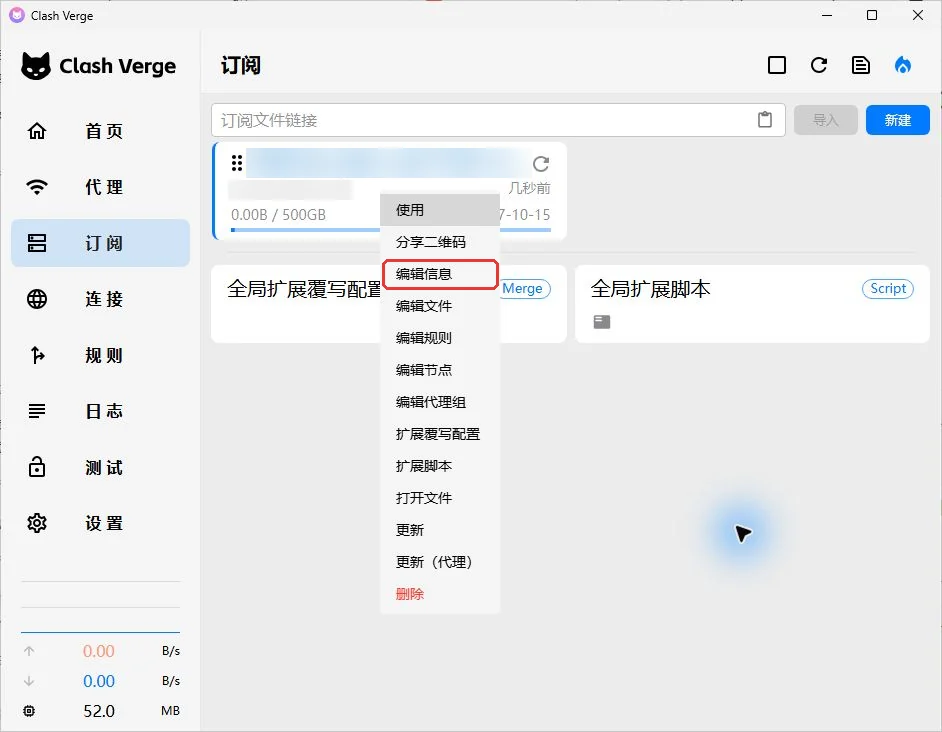Choose 更新（代理）menu entry
The height and width of the screenshot is (732, 942).
440,562
